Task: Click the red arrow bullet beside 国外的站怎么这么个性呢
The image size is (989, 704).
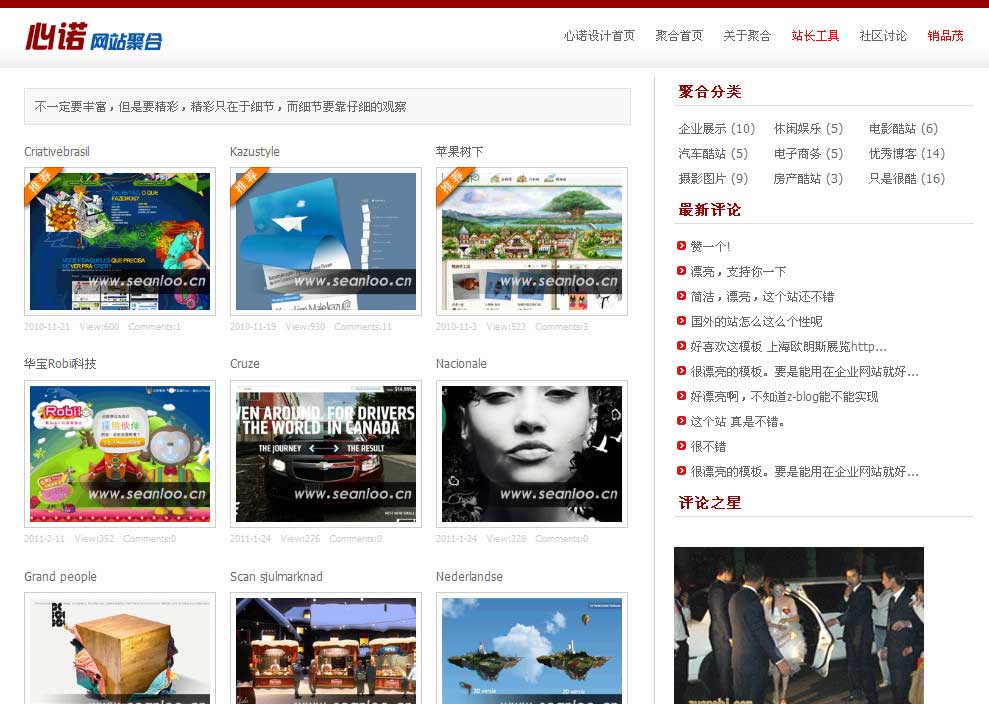Action: click(x=681, y=321)
